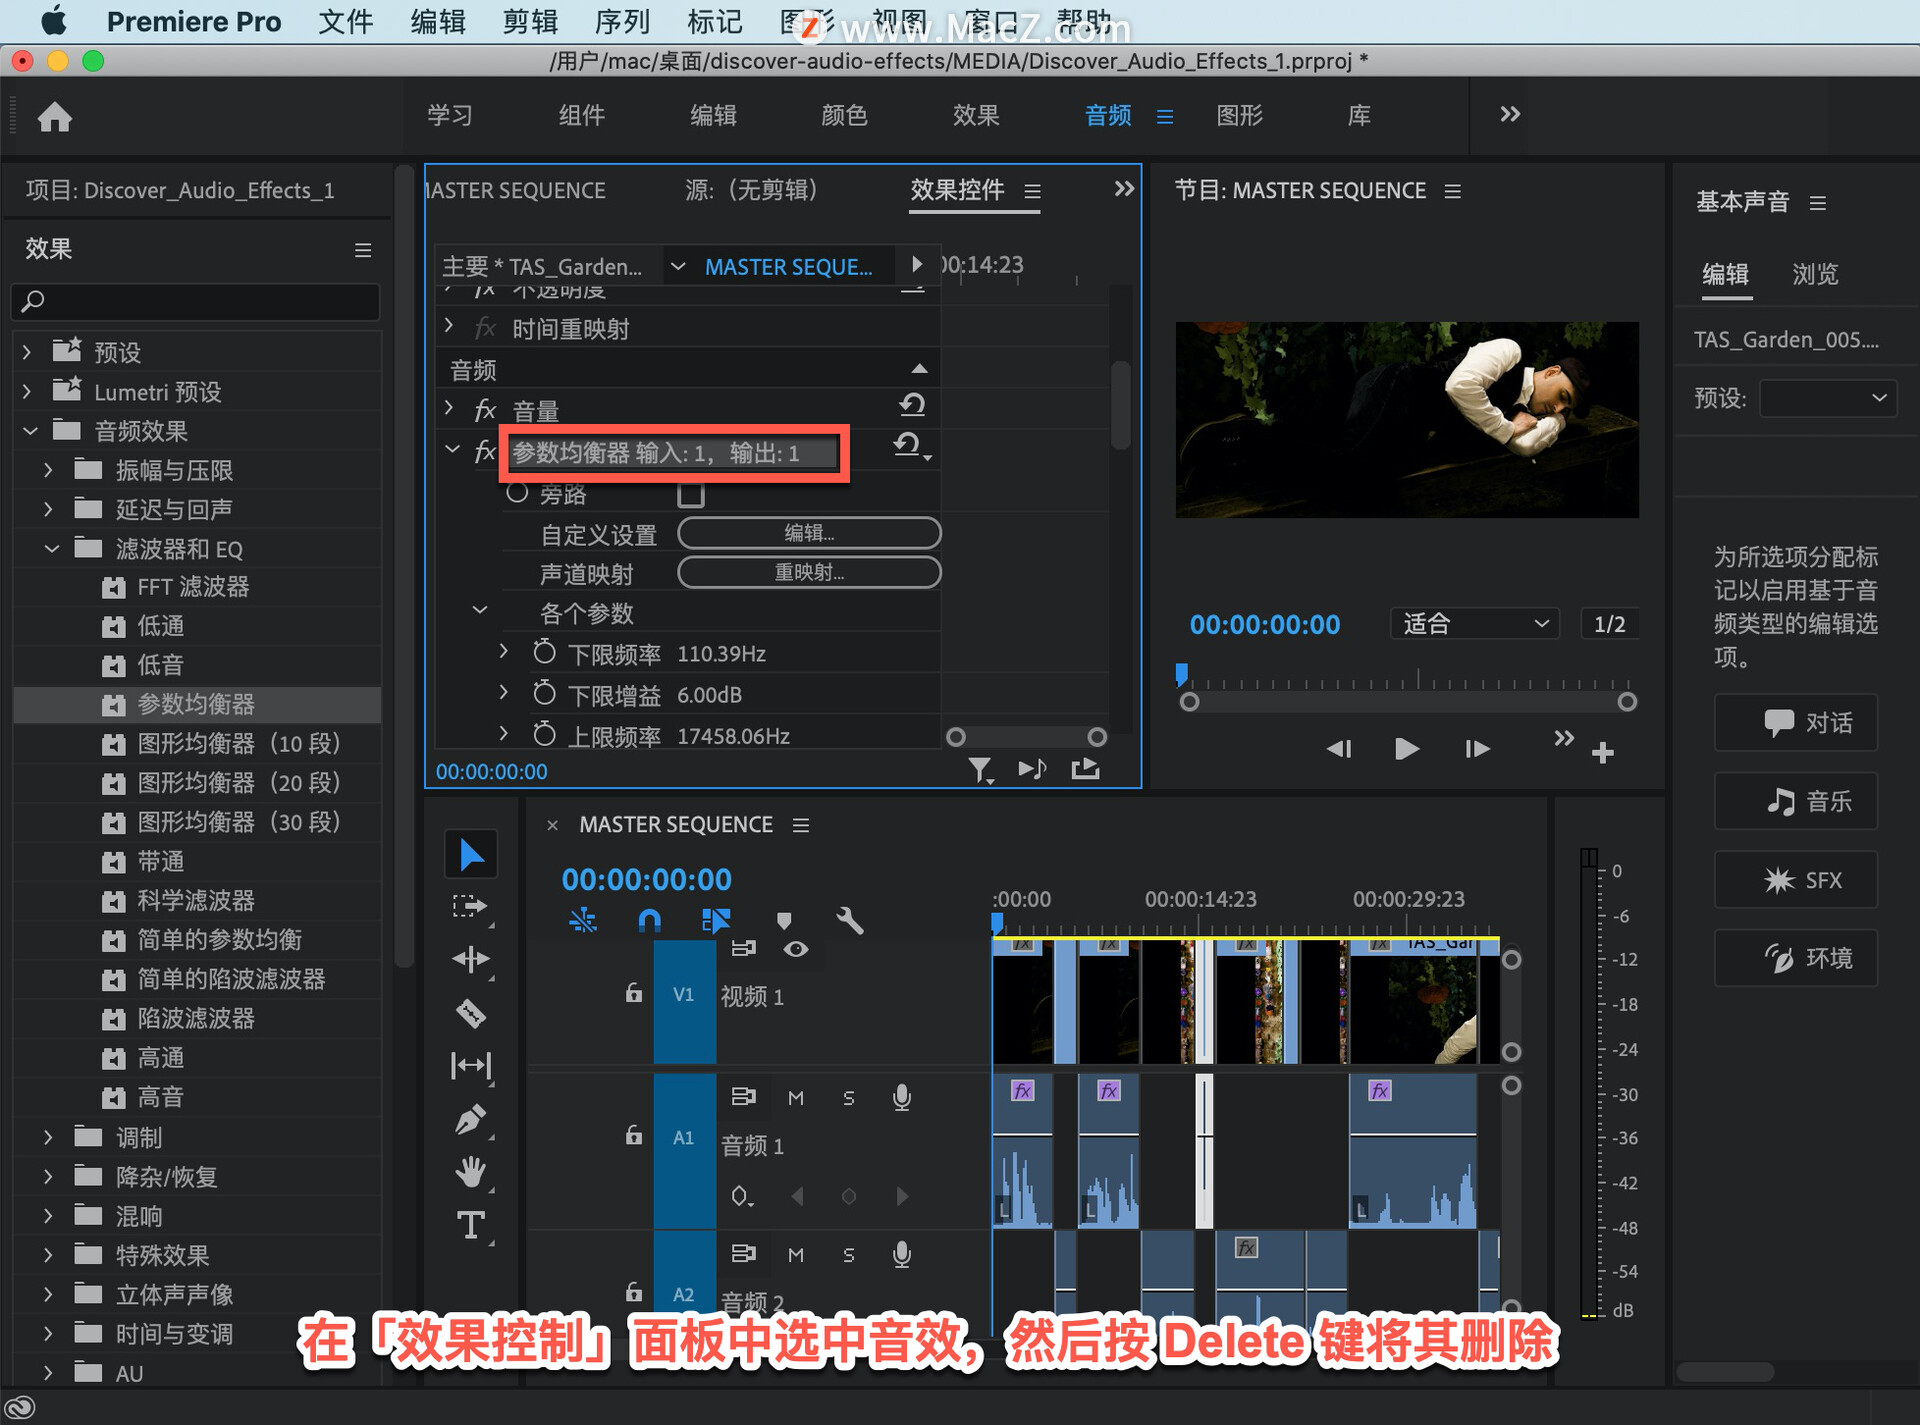Toggle V1 track output eye

(x=796, y=949)
